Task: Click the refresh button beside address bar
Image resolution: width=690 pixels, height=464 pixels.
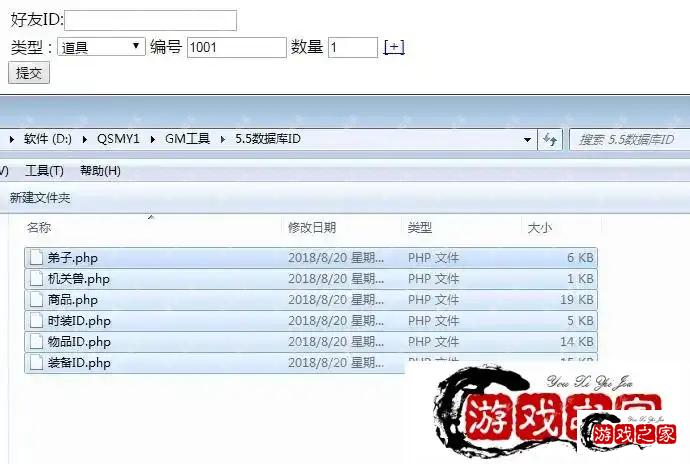Action: [551, 139]
